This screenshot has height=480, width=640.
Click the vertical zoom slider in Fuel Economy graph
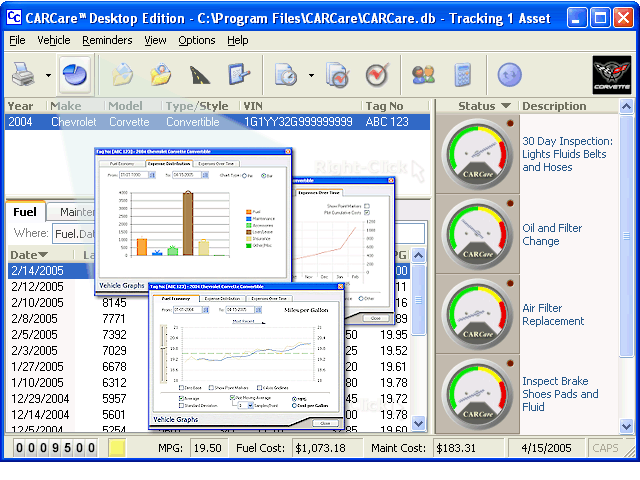coord(164,353)
